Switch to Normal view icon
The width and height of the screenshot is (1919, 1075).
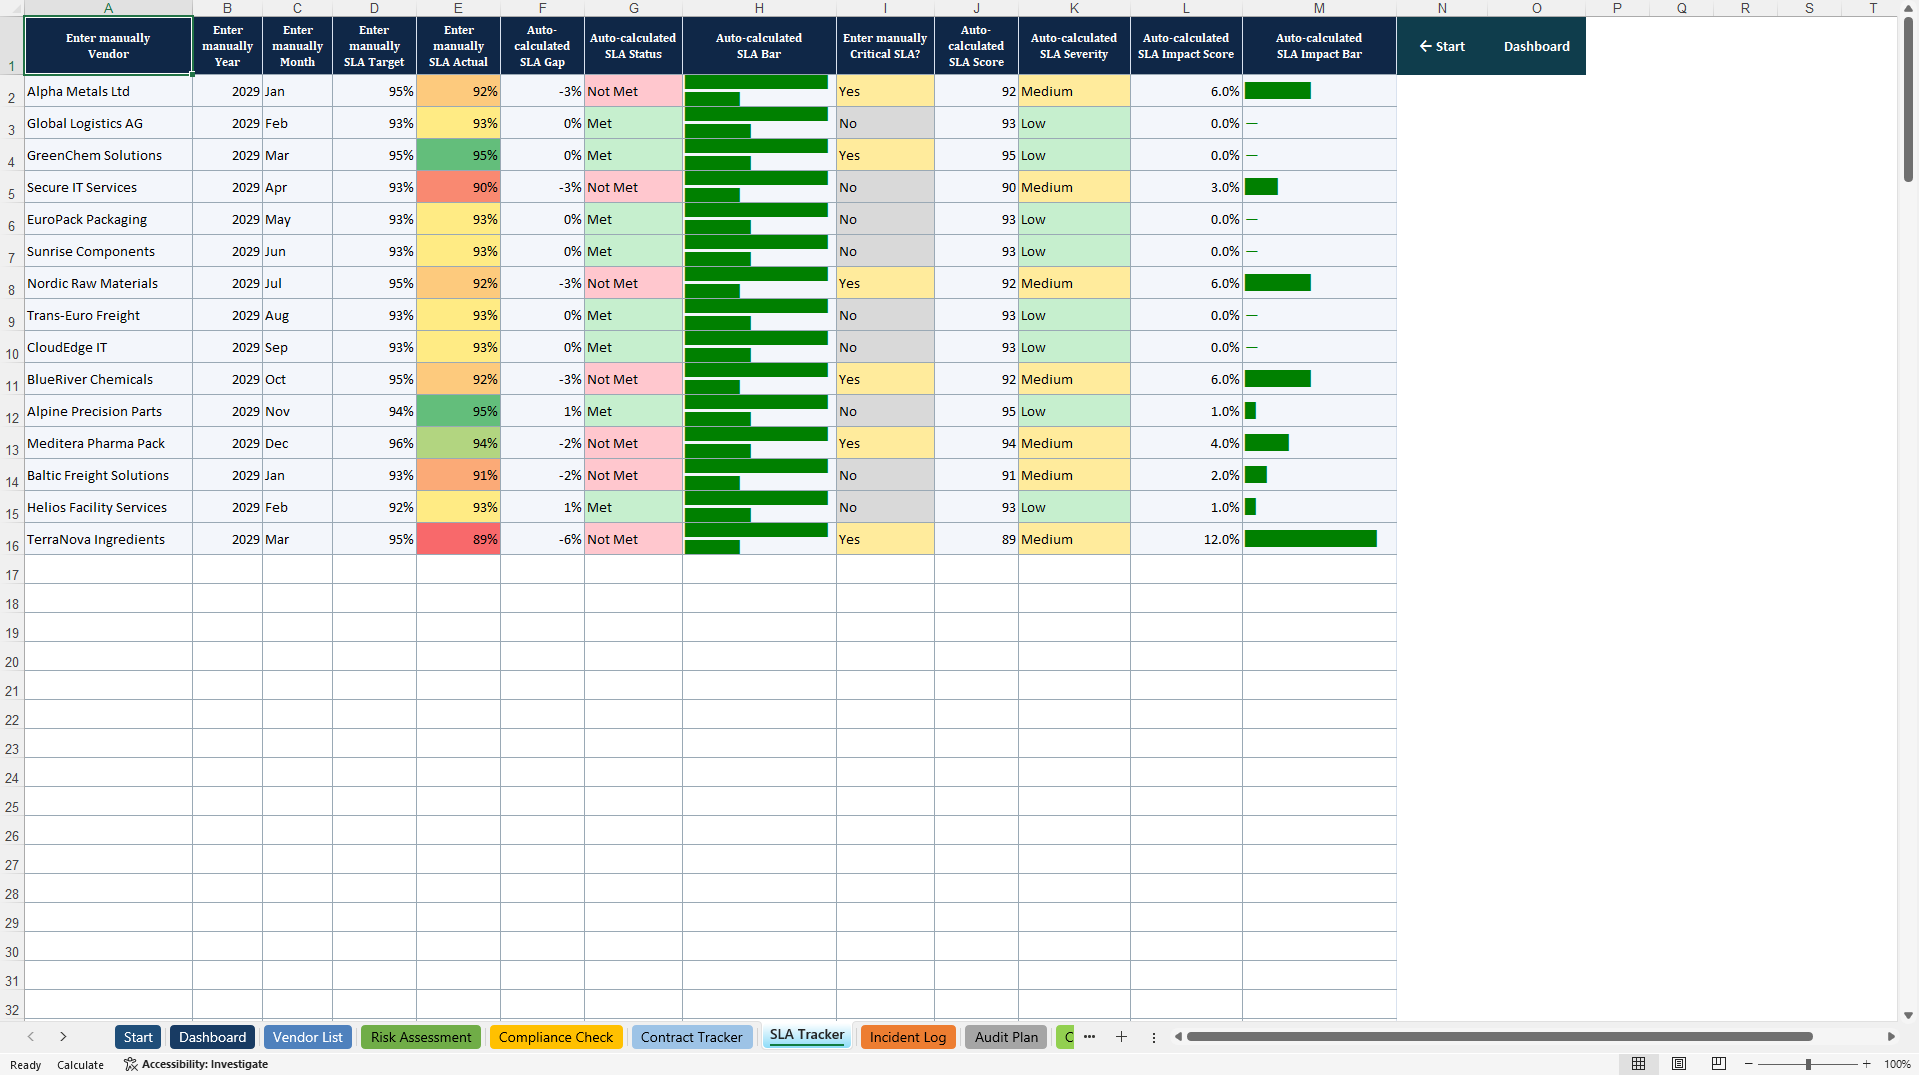1638,1064
